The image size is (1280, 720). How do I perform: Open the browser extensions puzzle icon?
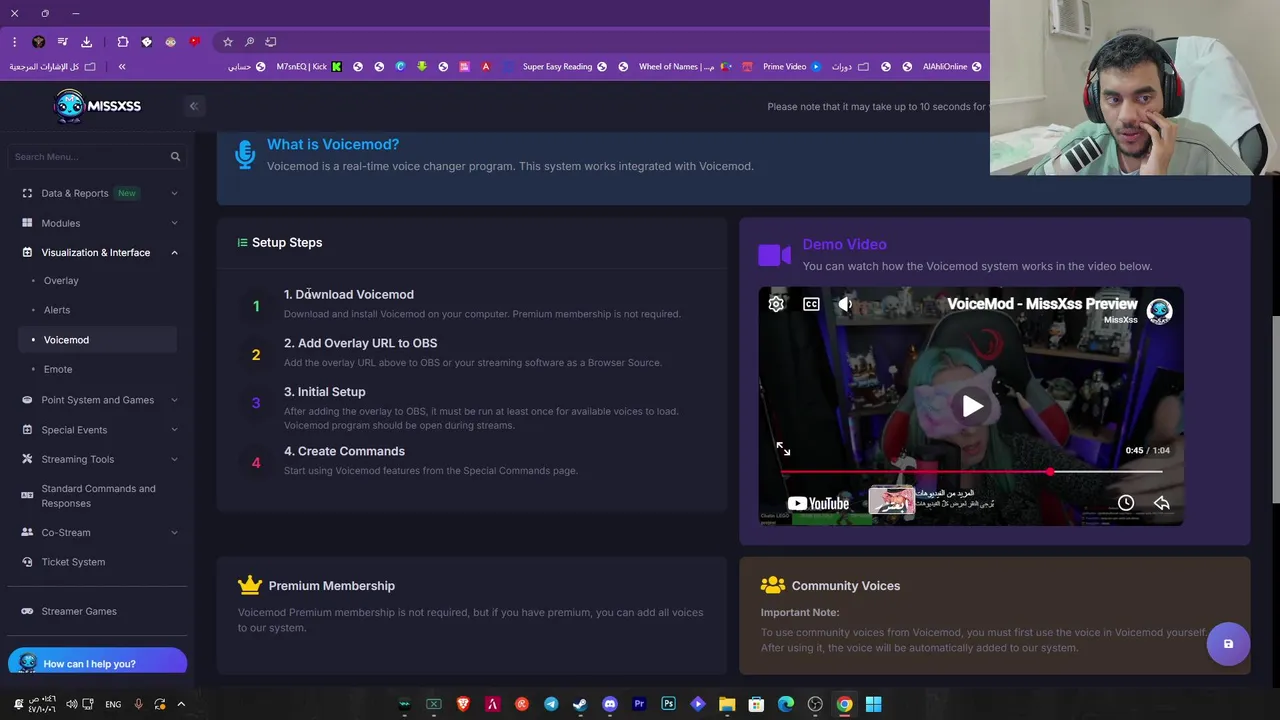[x=123, y=42]
